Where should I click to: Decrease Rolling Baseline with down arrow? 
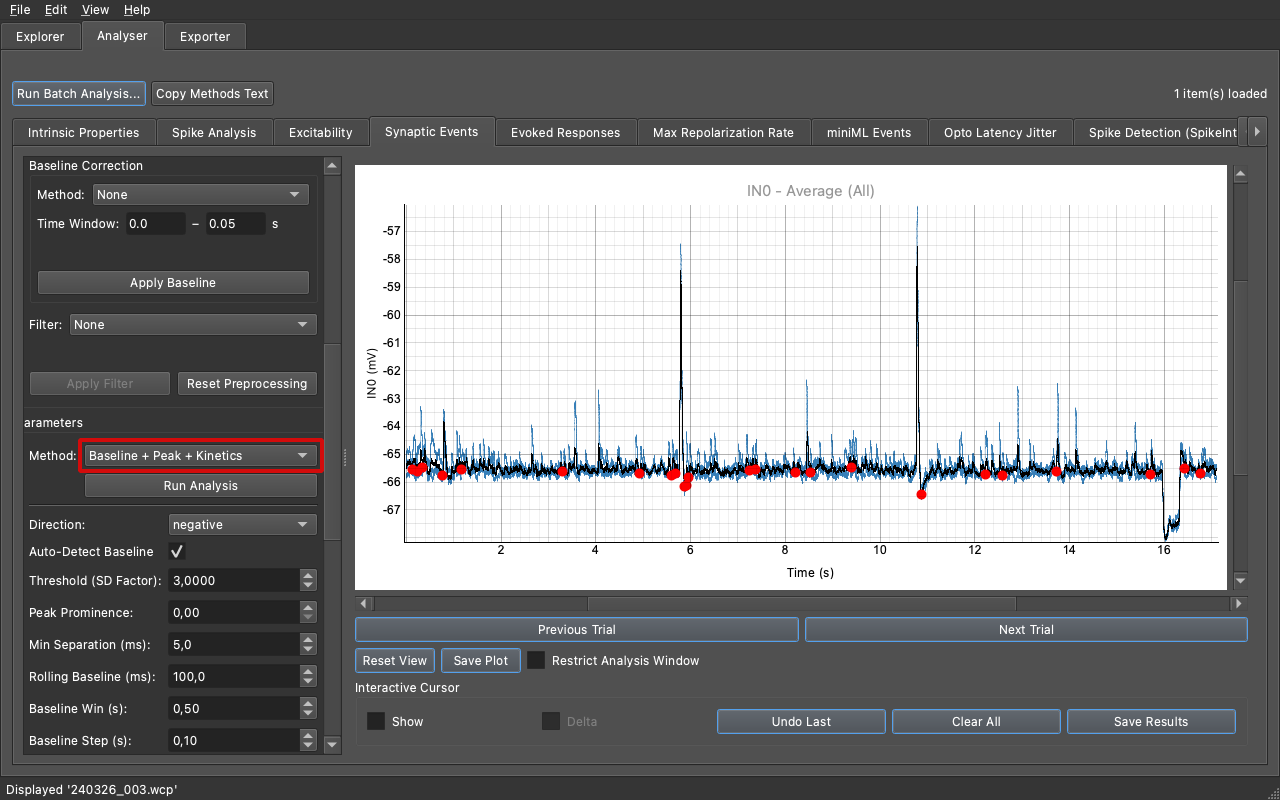pyautogui.click(x=309, y=682)
